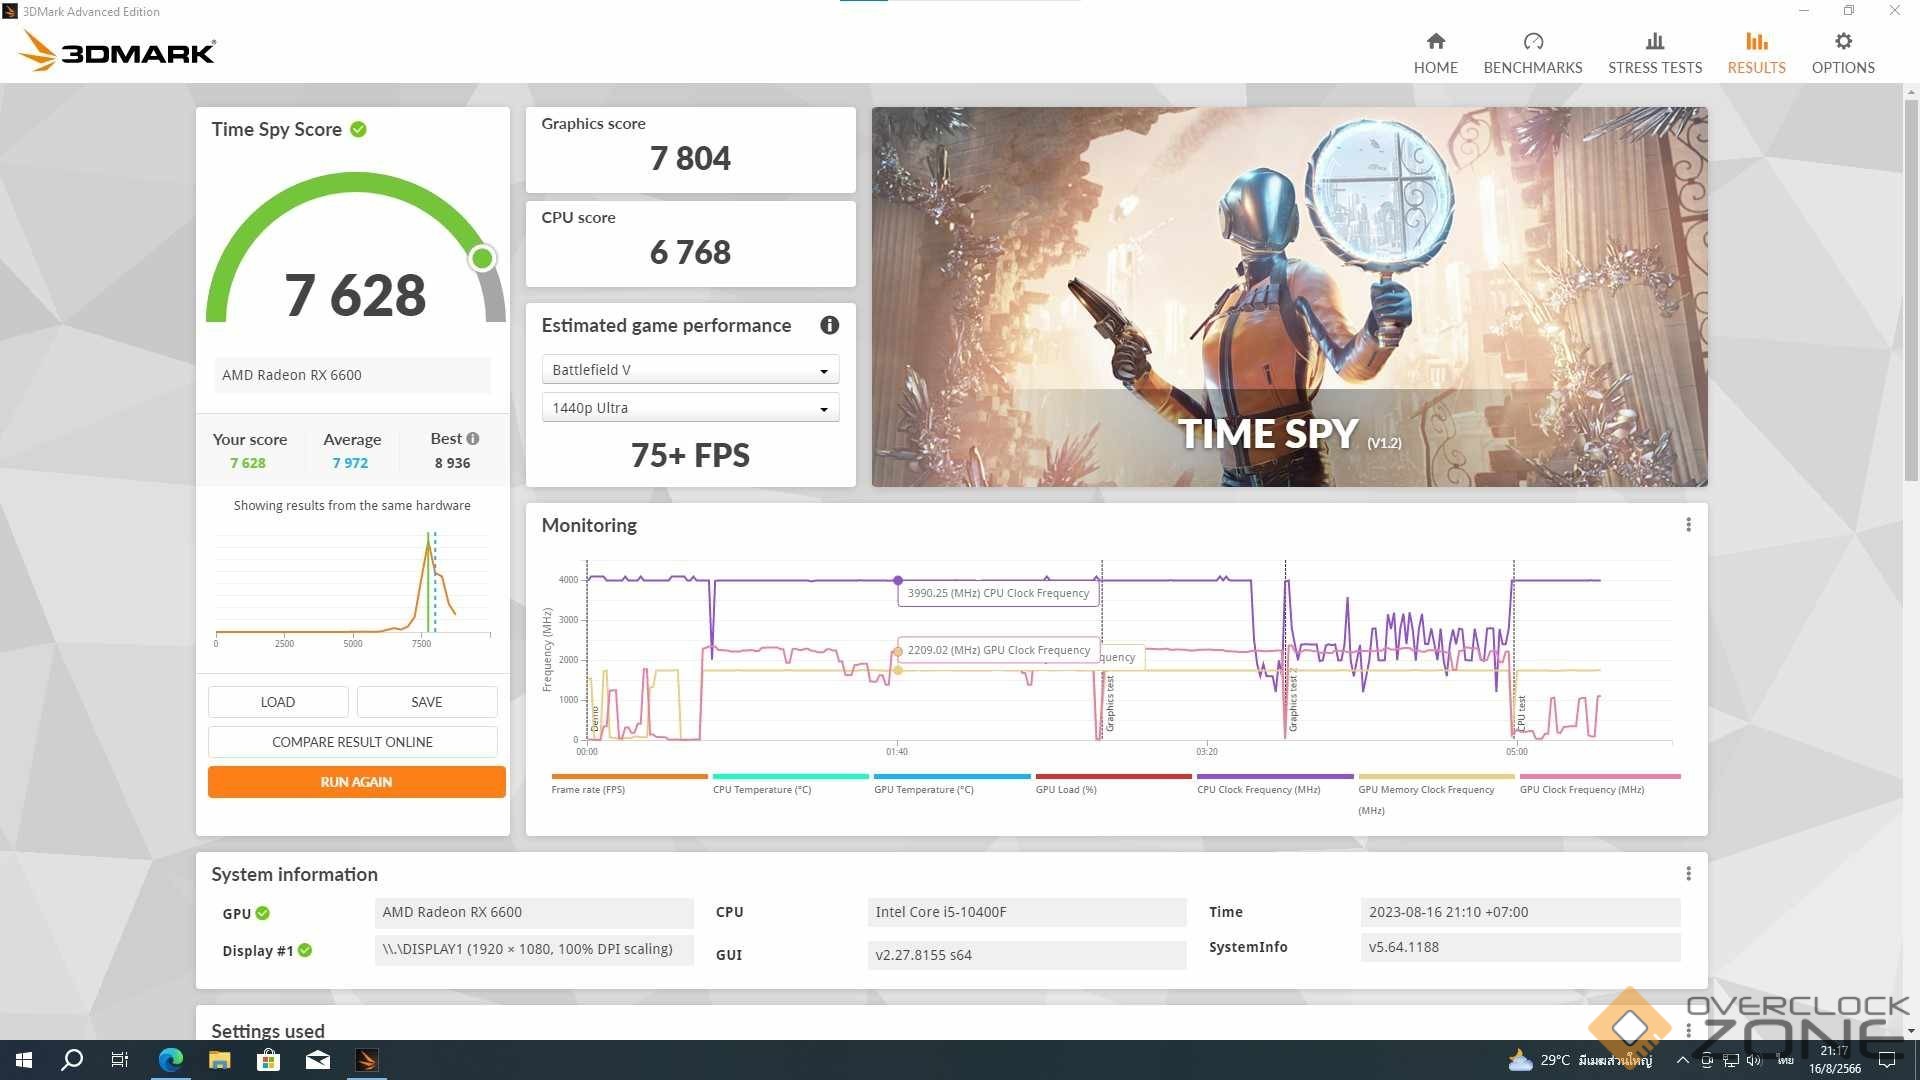Screen dimensions: 1920x1080
Task: Click the Intel Core i5-10400F CPU field
Action: tap(1027, 912)
